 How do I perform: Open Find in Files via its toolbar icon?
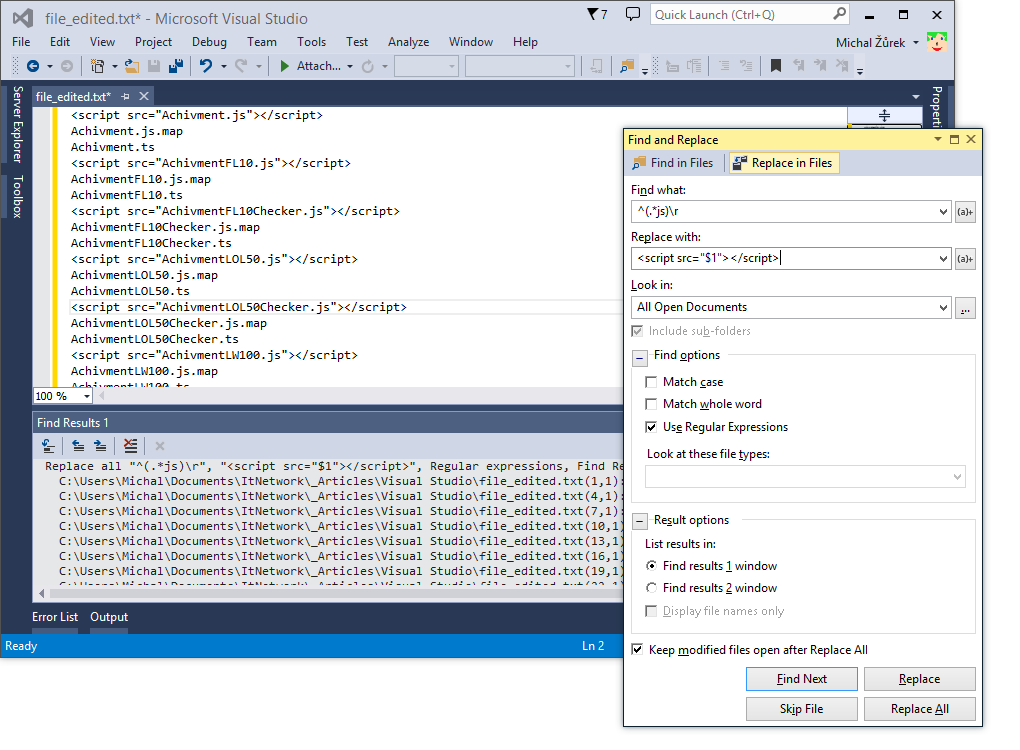pyautogui.click(x=628, y=67)
